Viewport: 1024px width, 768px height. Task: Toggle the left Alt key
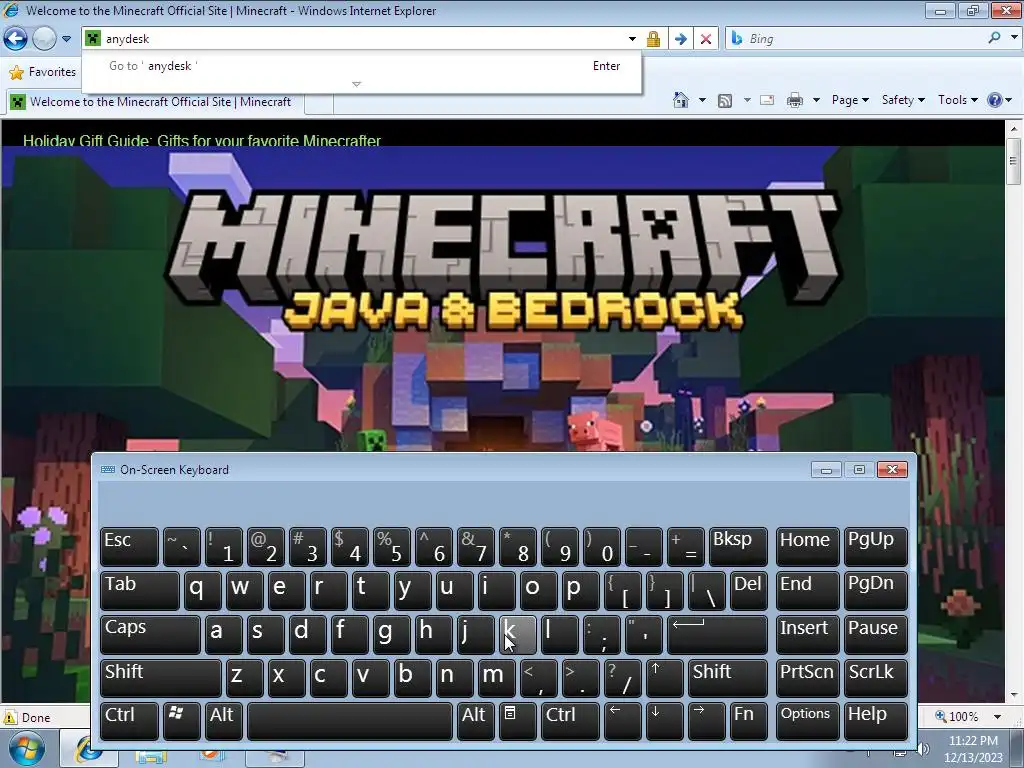coord(223,721)
